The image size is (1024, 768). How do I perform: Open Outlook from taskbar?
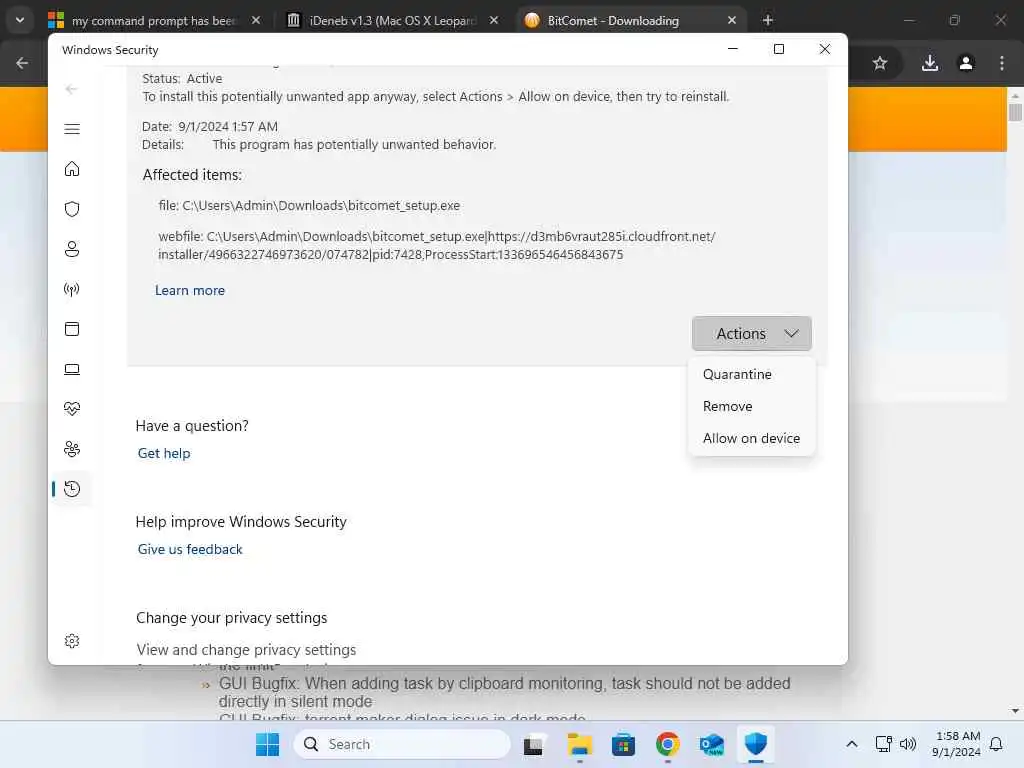tap(711, 744)
